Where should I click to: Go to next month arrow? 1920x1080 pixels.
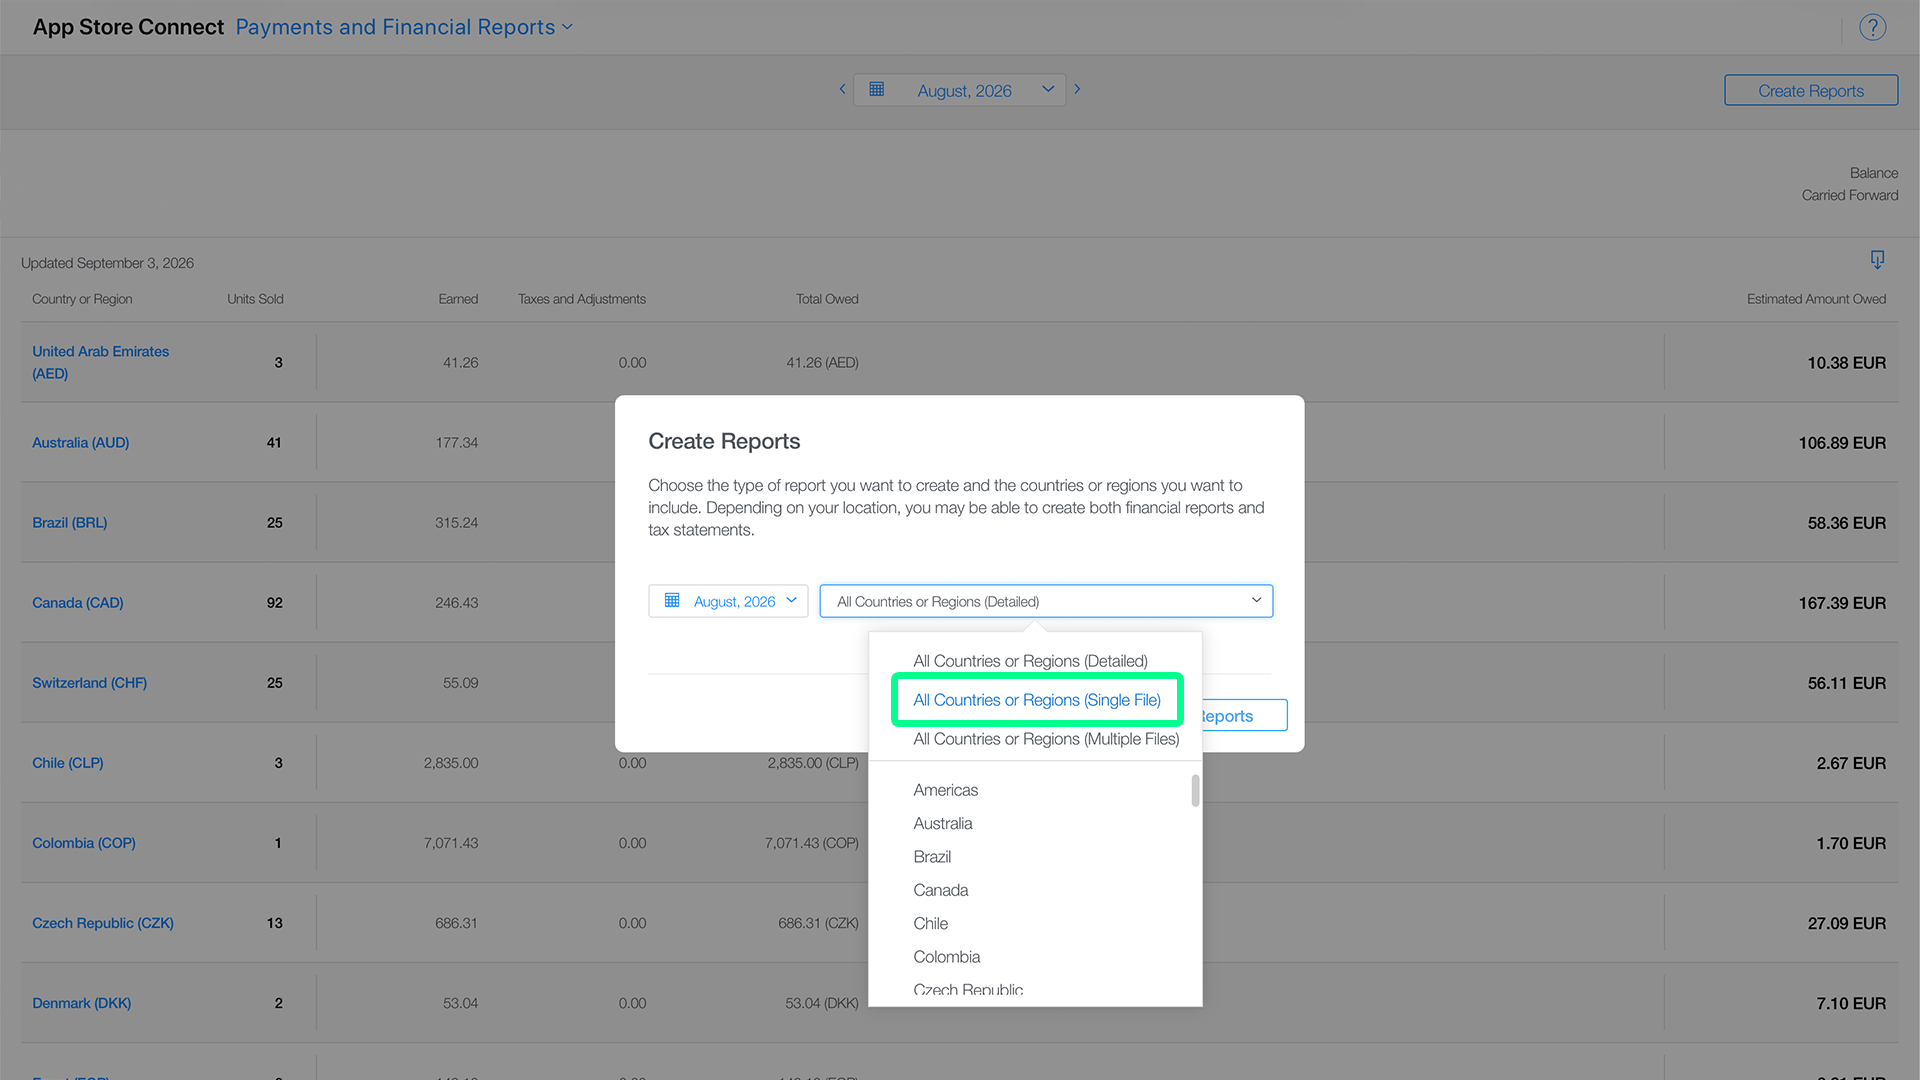click(1077, 89)
